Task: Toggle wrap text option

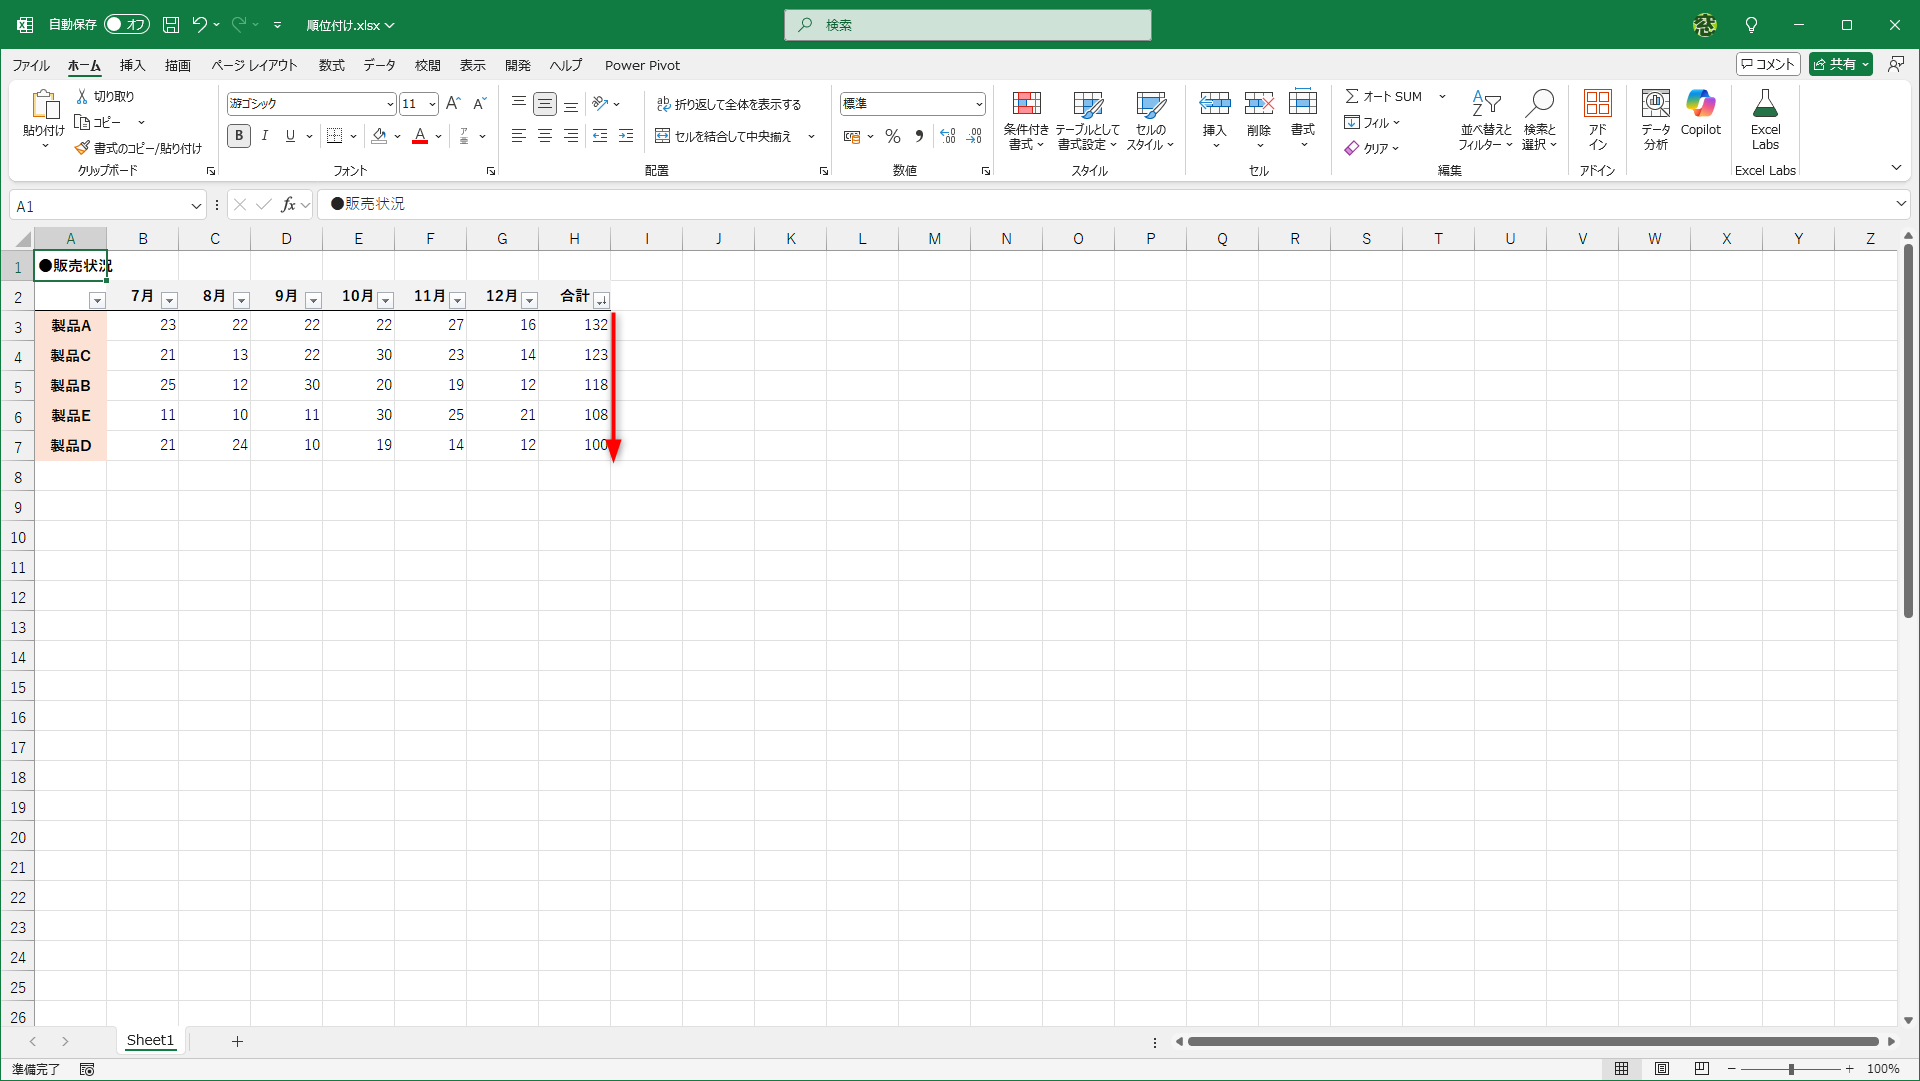Action: (729, 104)
